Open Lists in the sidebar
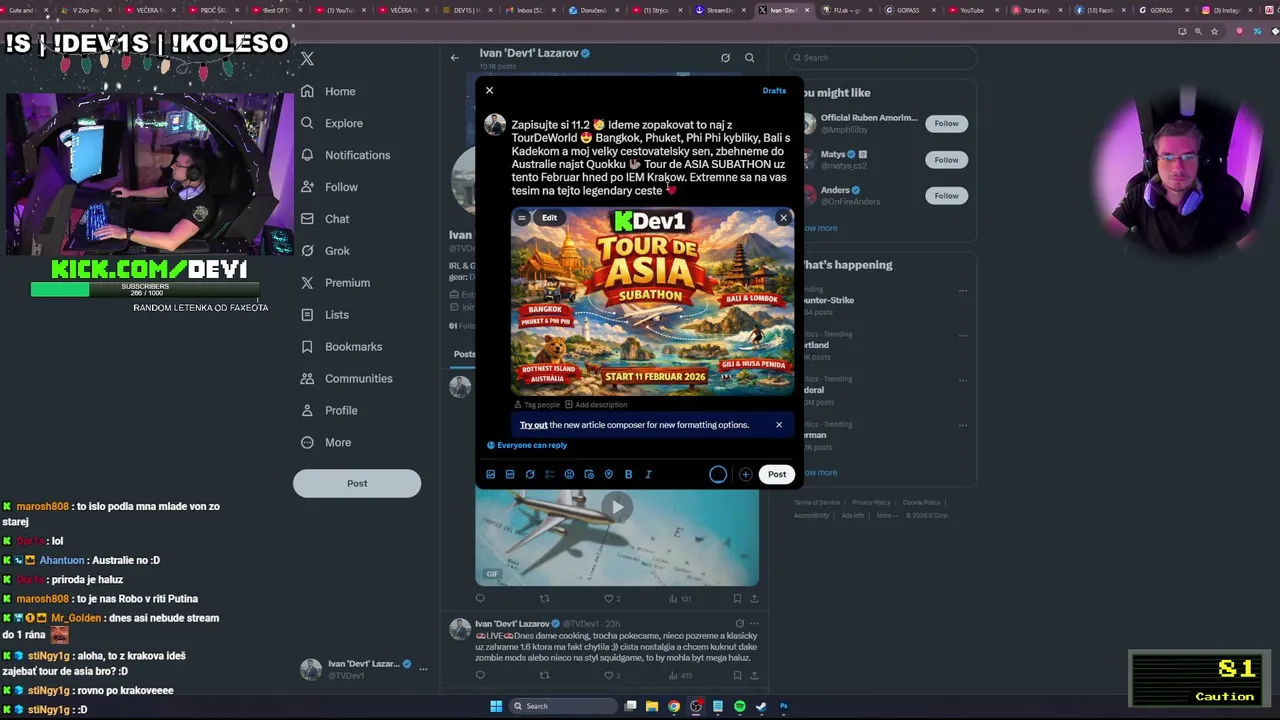Screen dimensions: 1280x720 tap(324, 315)
